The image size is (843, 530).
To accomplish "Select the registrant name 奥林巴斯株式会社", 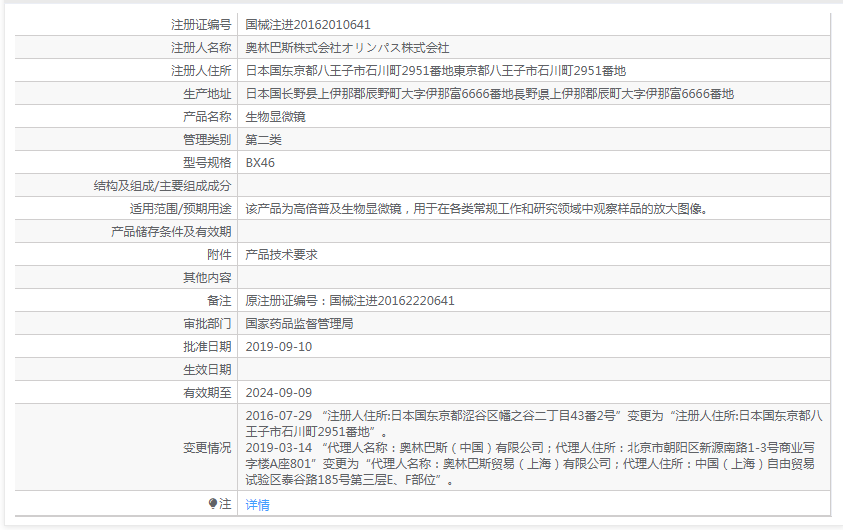I will pos(347,48).
